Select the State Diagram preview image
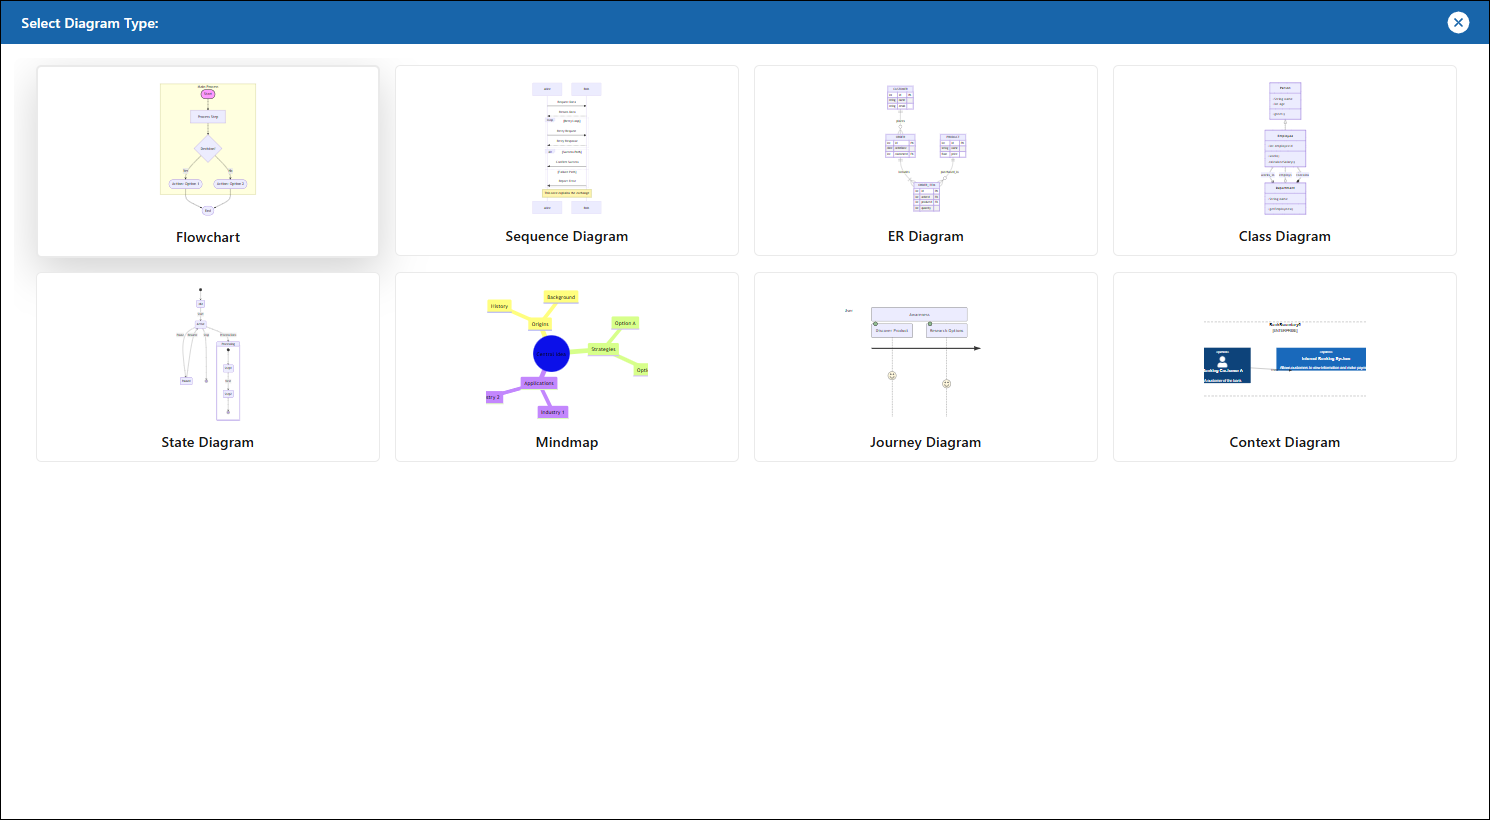Screen dimensions: 1490x820 208,354
